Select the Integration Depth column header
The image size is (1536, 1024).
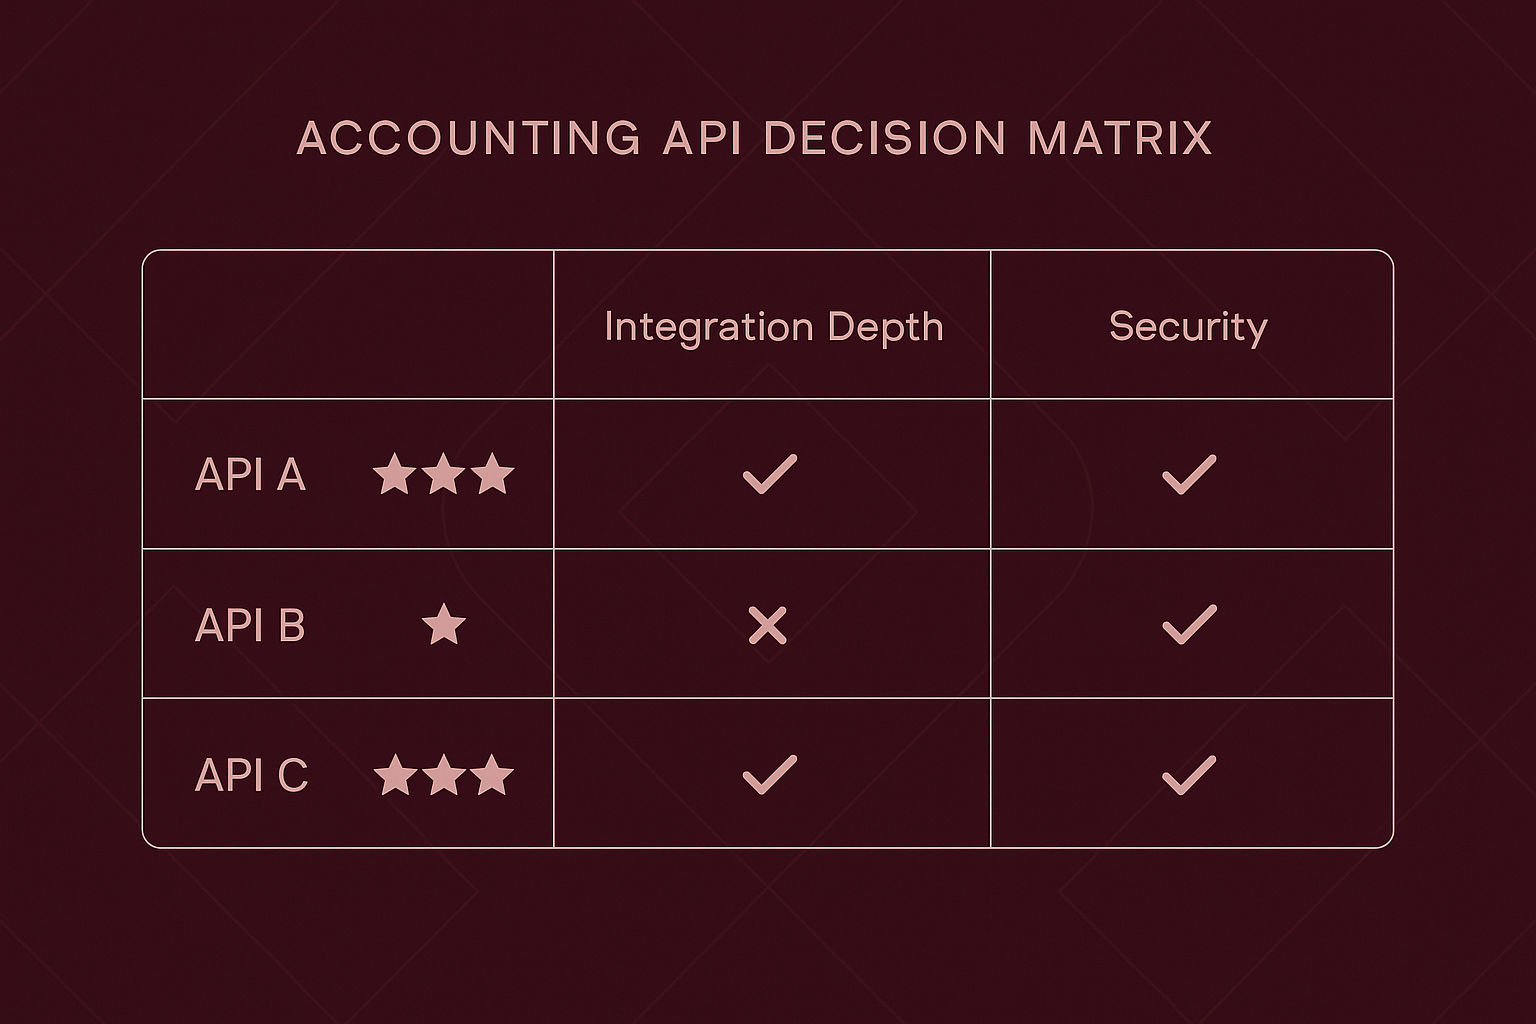(x=774, y=328)
